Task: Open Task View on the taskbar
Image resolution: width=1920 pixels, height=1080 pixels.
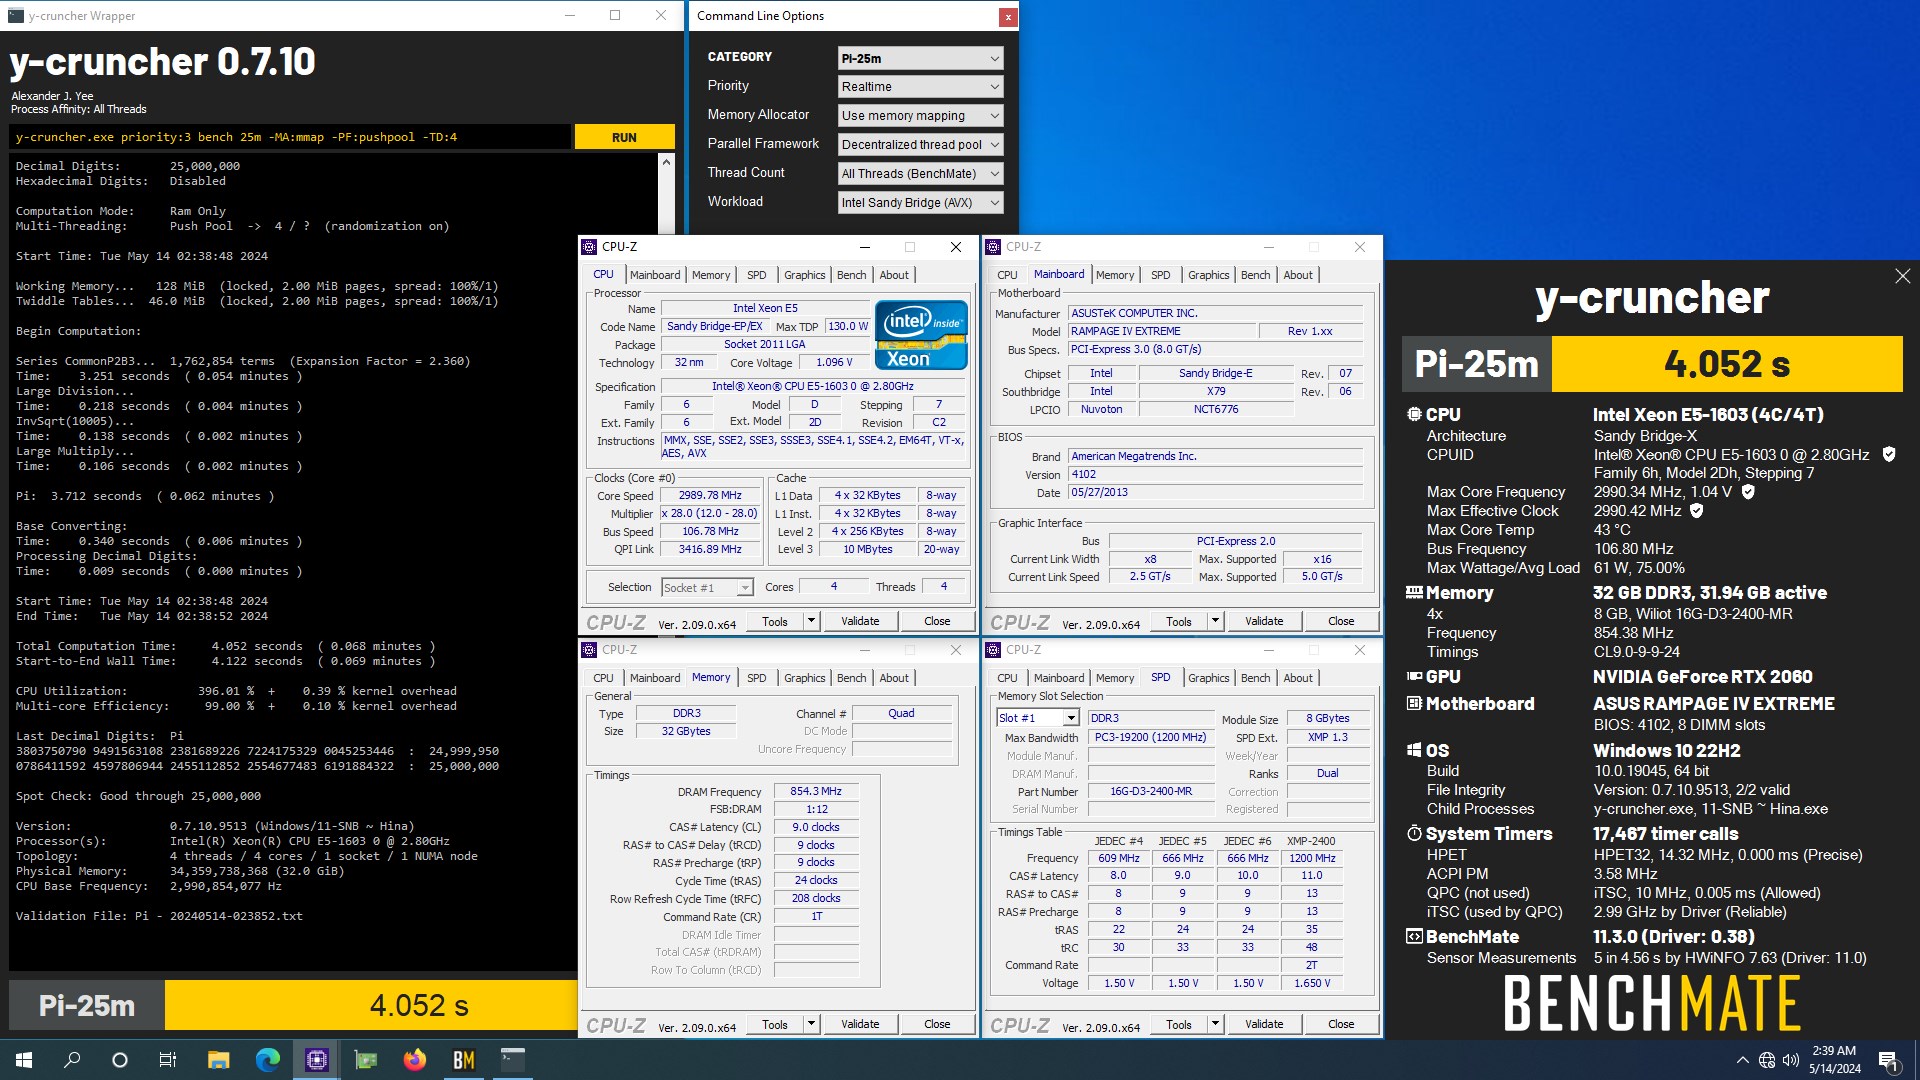Action: (x=168, y=1060)
